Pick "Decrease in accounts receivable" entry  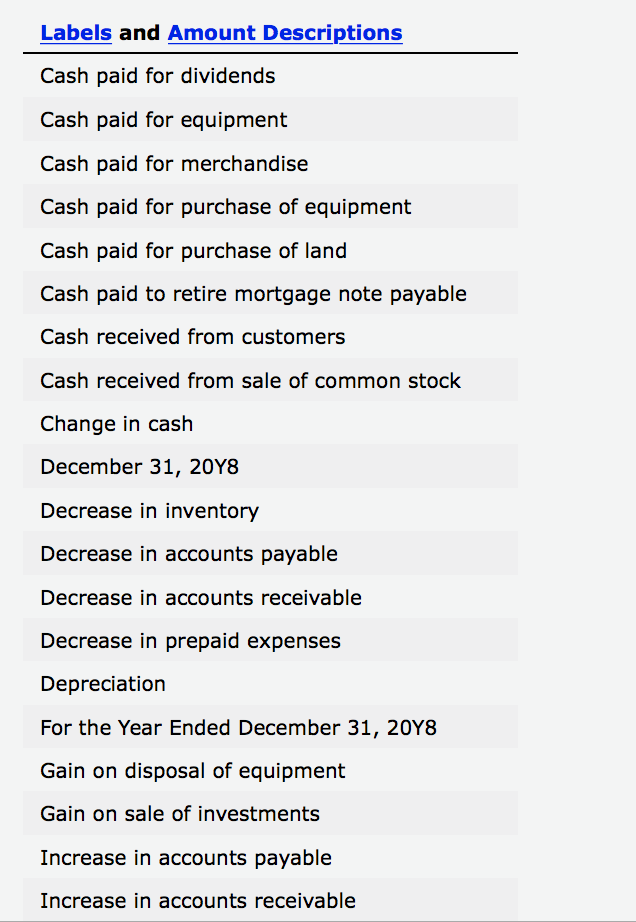[201, 598]
